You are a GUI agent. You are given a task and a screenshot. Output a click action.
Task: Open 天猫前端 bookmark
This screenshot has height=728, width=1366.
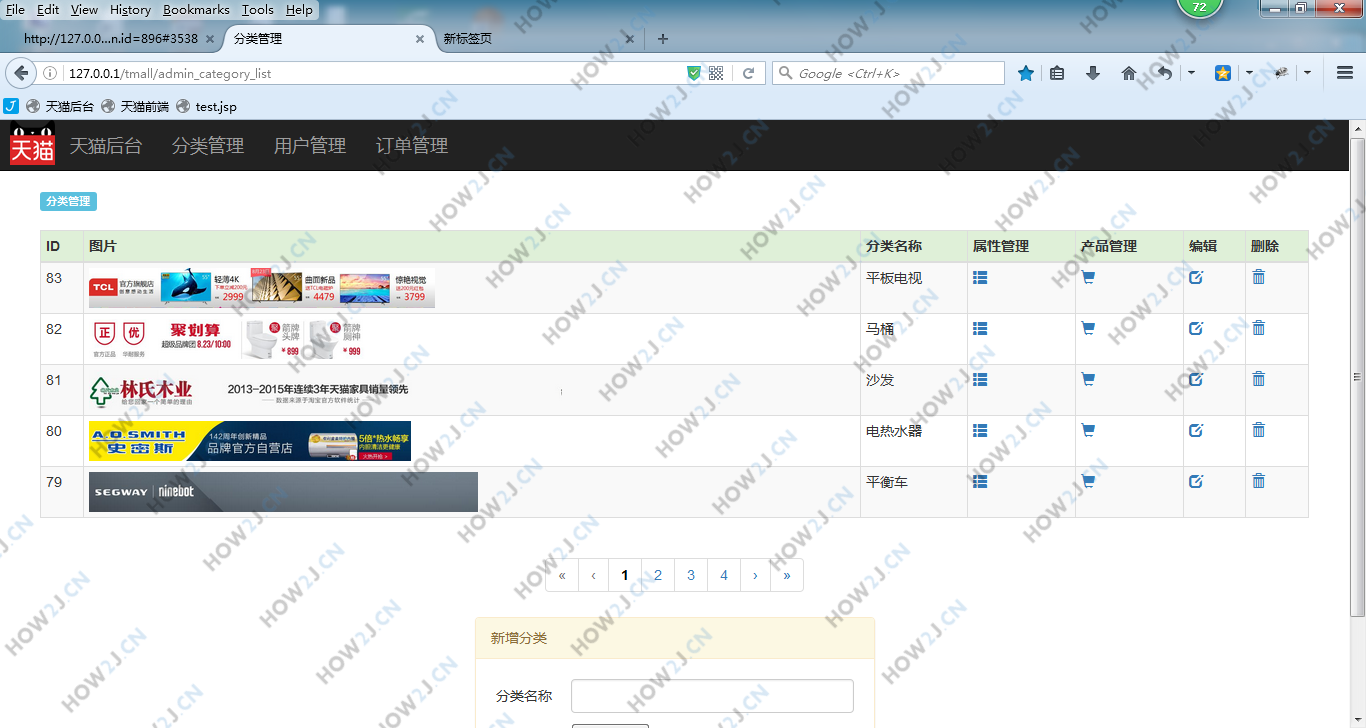tap(135, 106)
